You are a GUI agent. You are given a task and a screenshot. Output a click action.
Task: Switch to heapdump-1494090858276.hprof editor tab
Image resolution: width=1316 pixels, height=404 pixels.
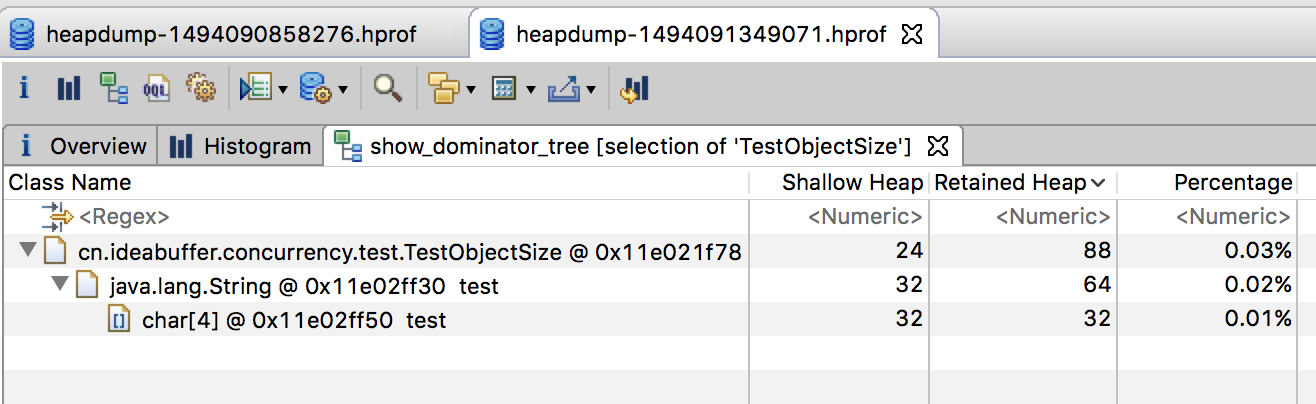(230, 35)
